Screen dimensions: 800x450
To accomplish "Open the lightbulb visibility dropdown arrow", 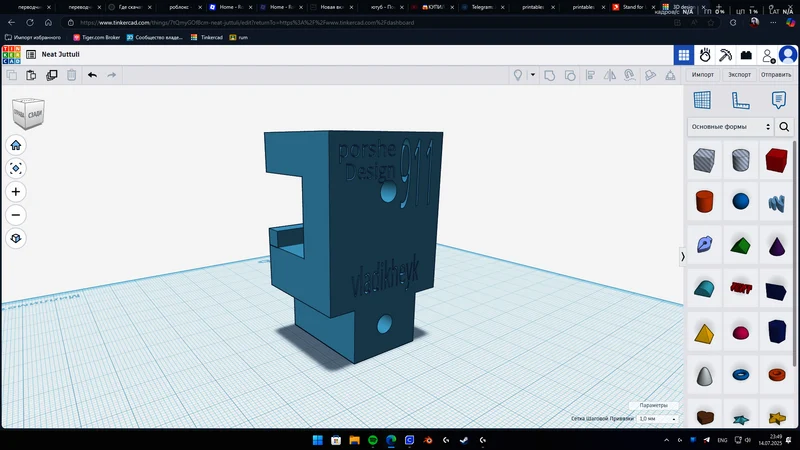I will point(533,75).
